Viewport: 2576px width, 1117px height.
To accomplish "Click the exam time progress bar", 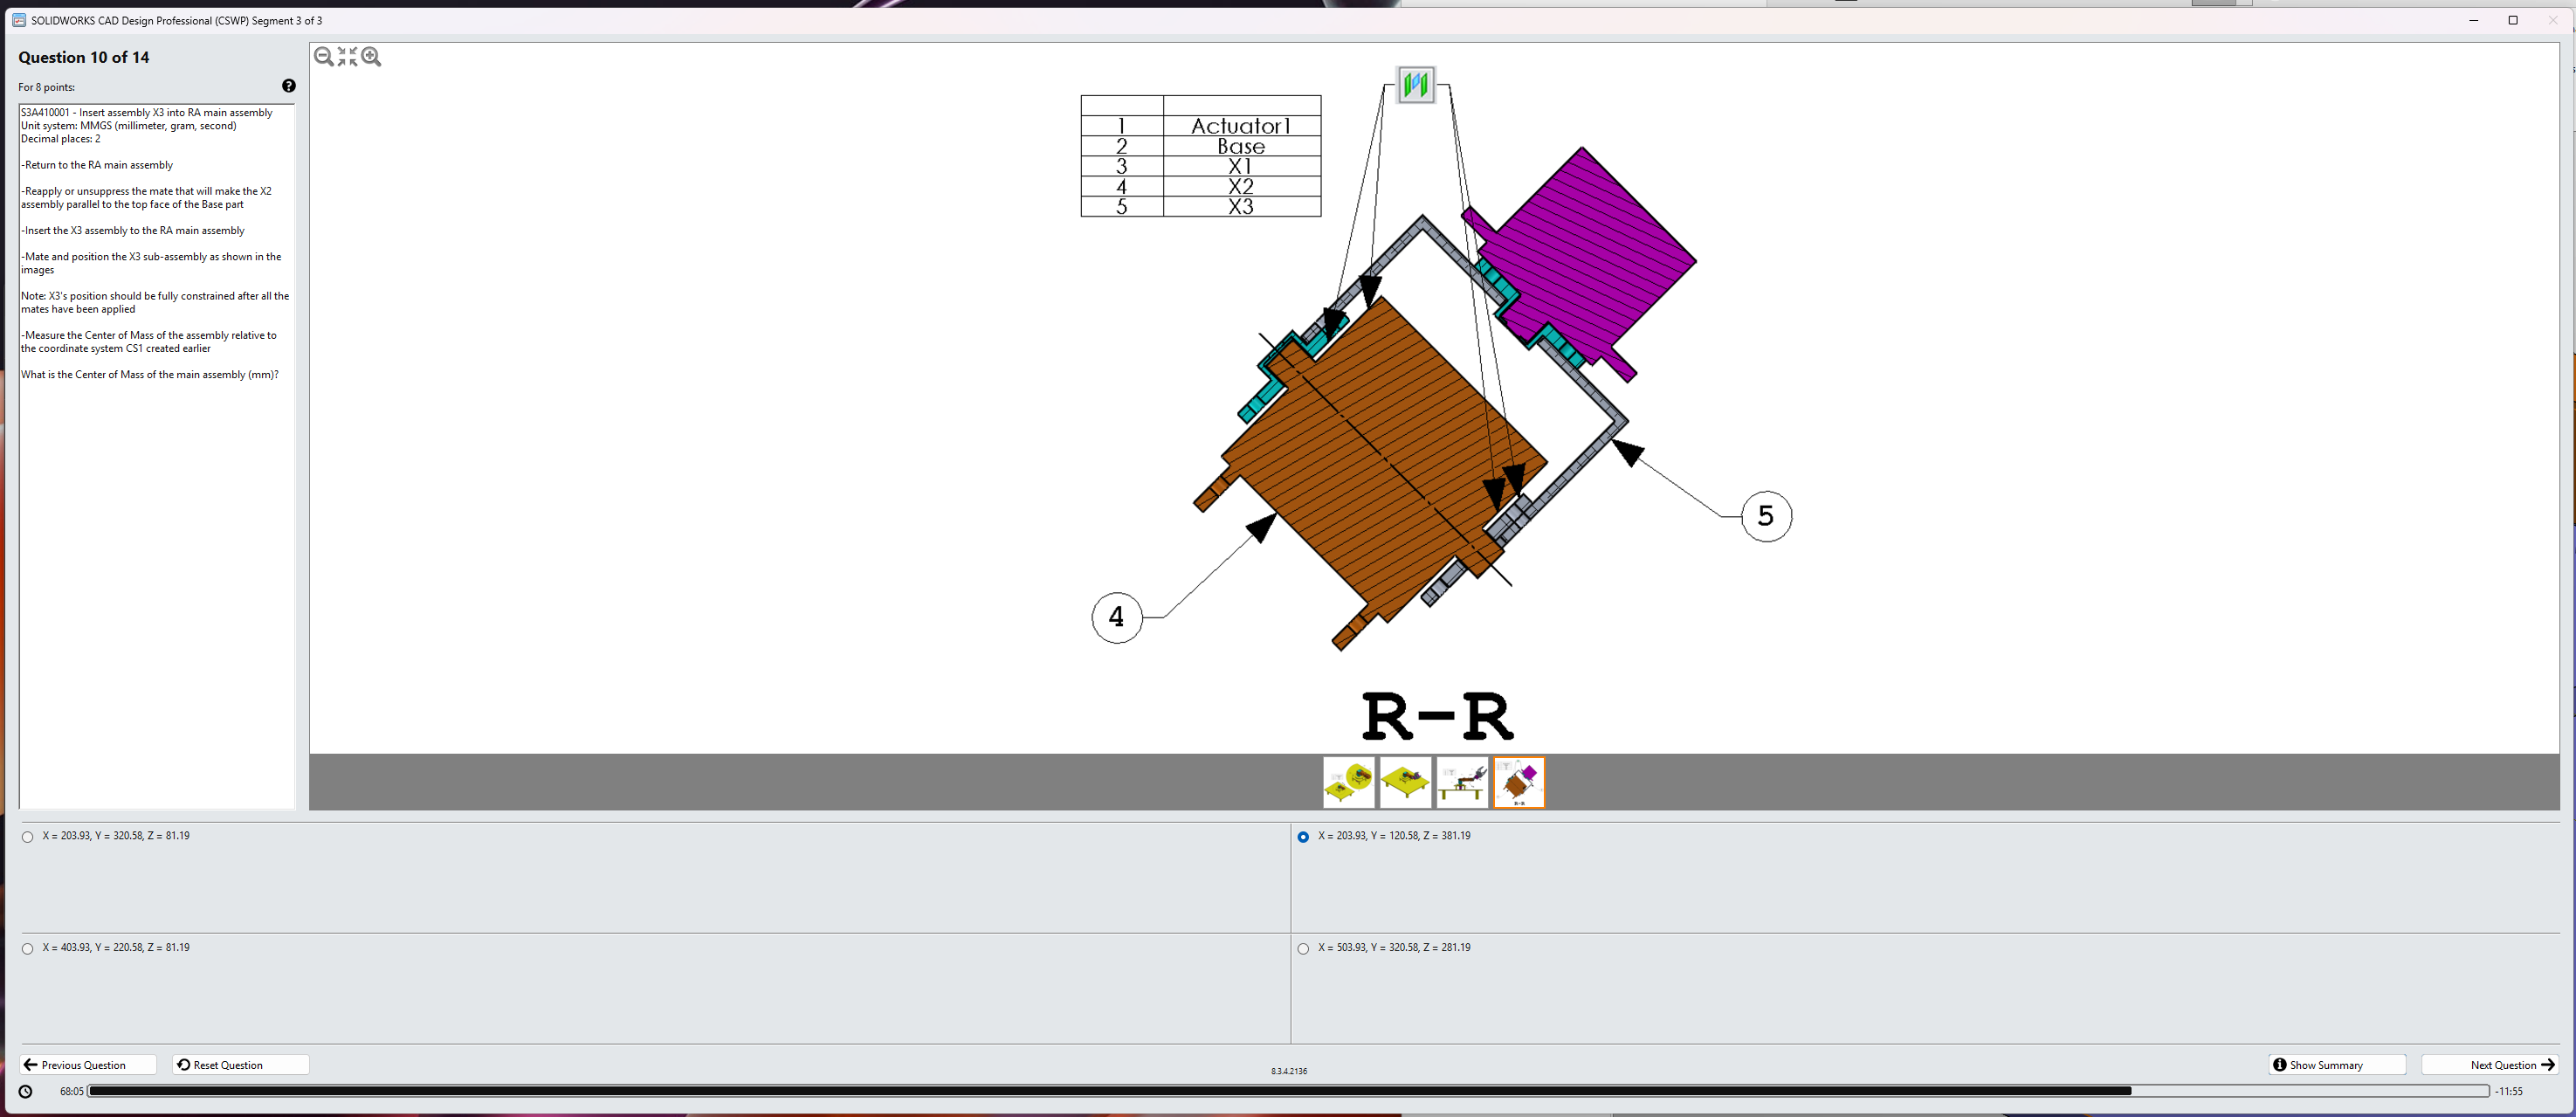I will click(1286, 1091).
